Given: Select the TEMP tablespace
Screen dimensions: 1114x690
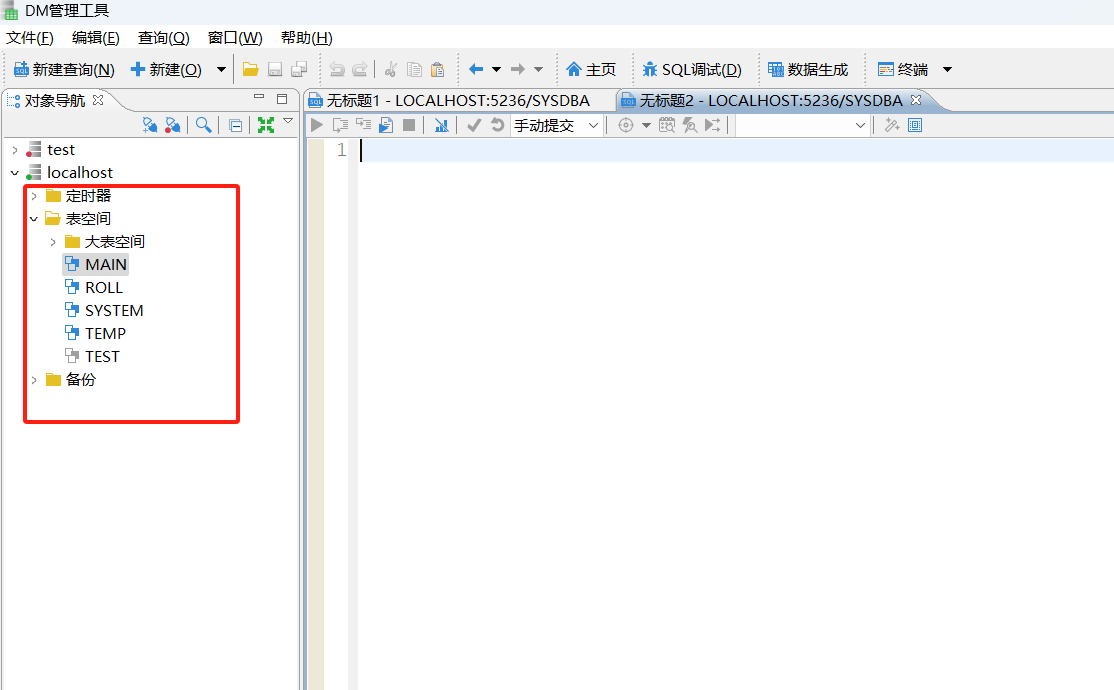Looking at the screenshot, I should click(x=95, y=333).
